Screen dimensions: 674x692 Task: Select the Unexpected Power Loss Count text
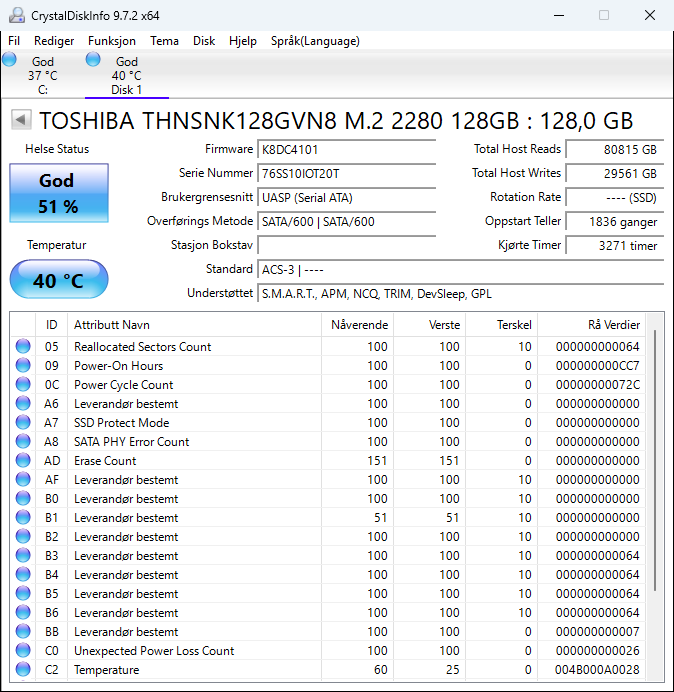(x=154, y=651)
